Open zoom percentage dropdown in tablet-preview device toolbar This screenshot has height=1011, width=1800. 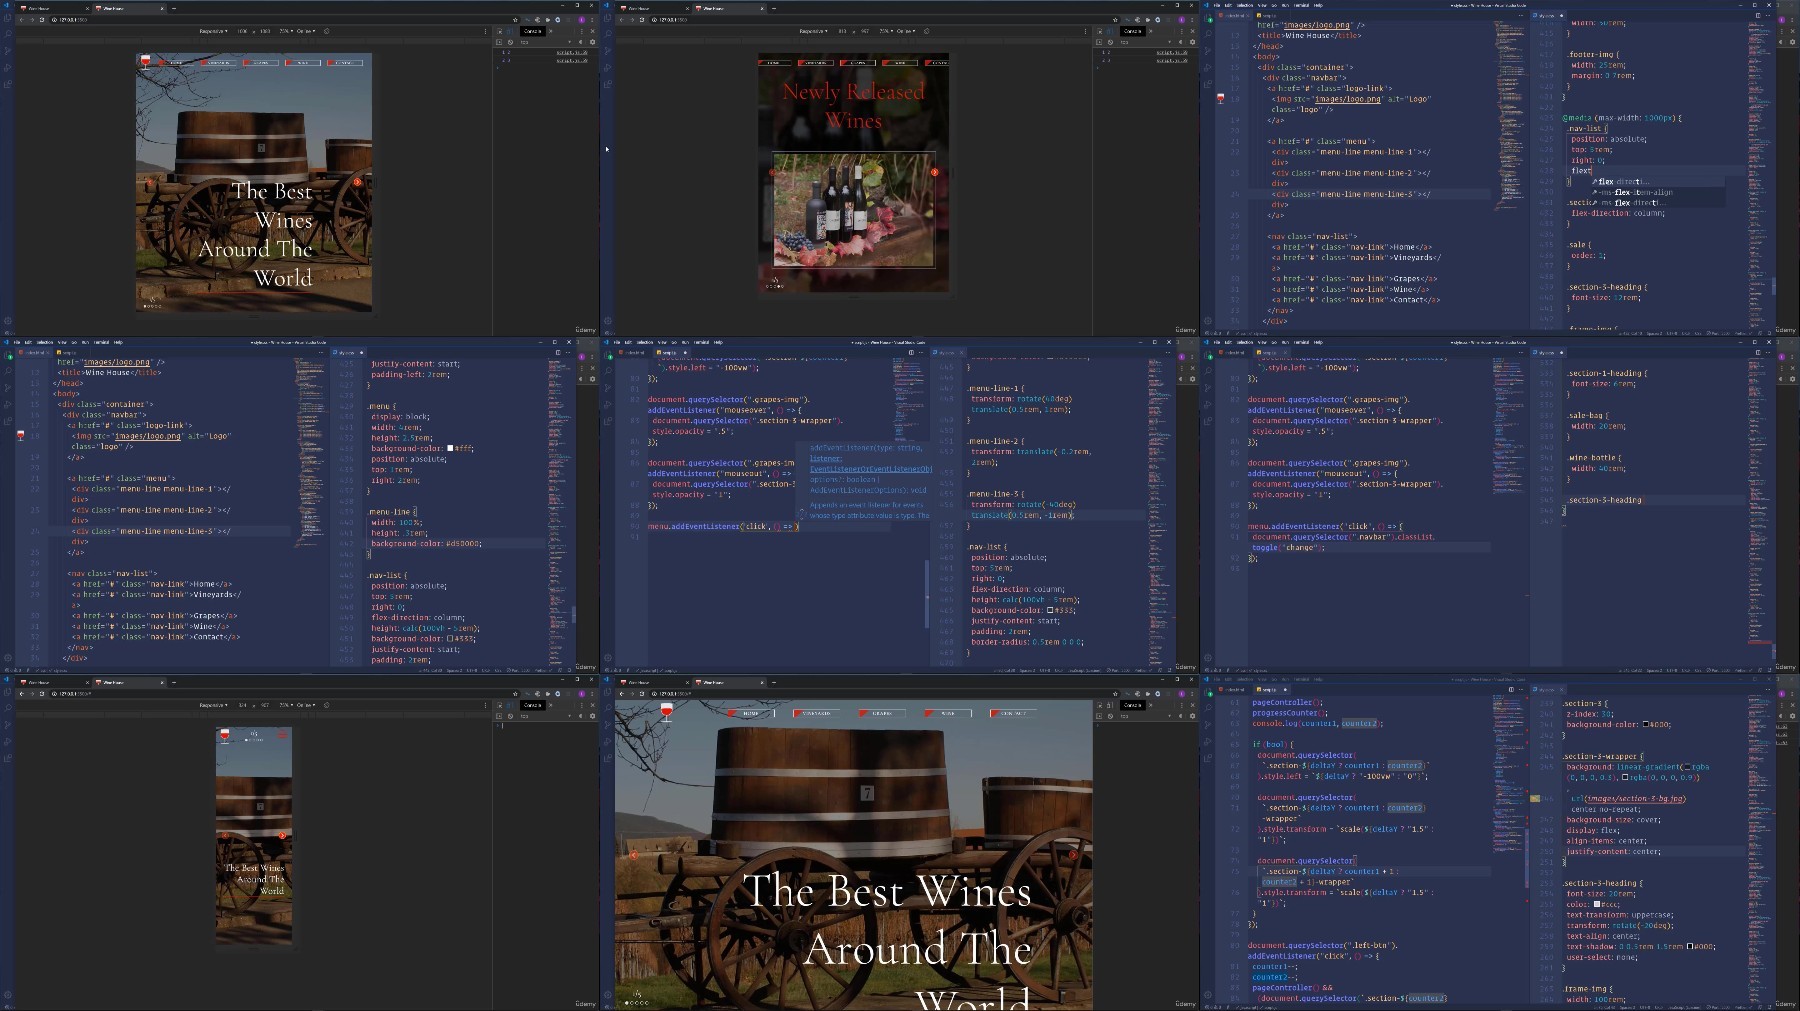(285, 31)
